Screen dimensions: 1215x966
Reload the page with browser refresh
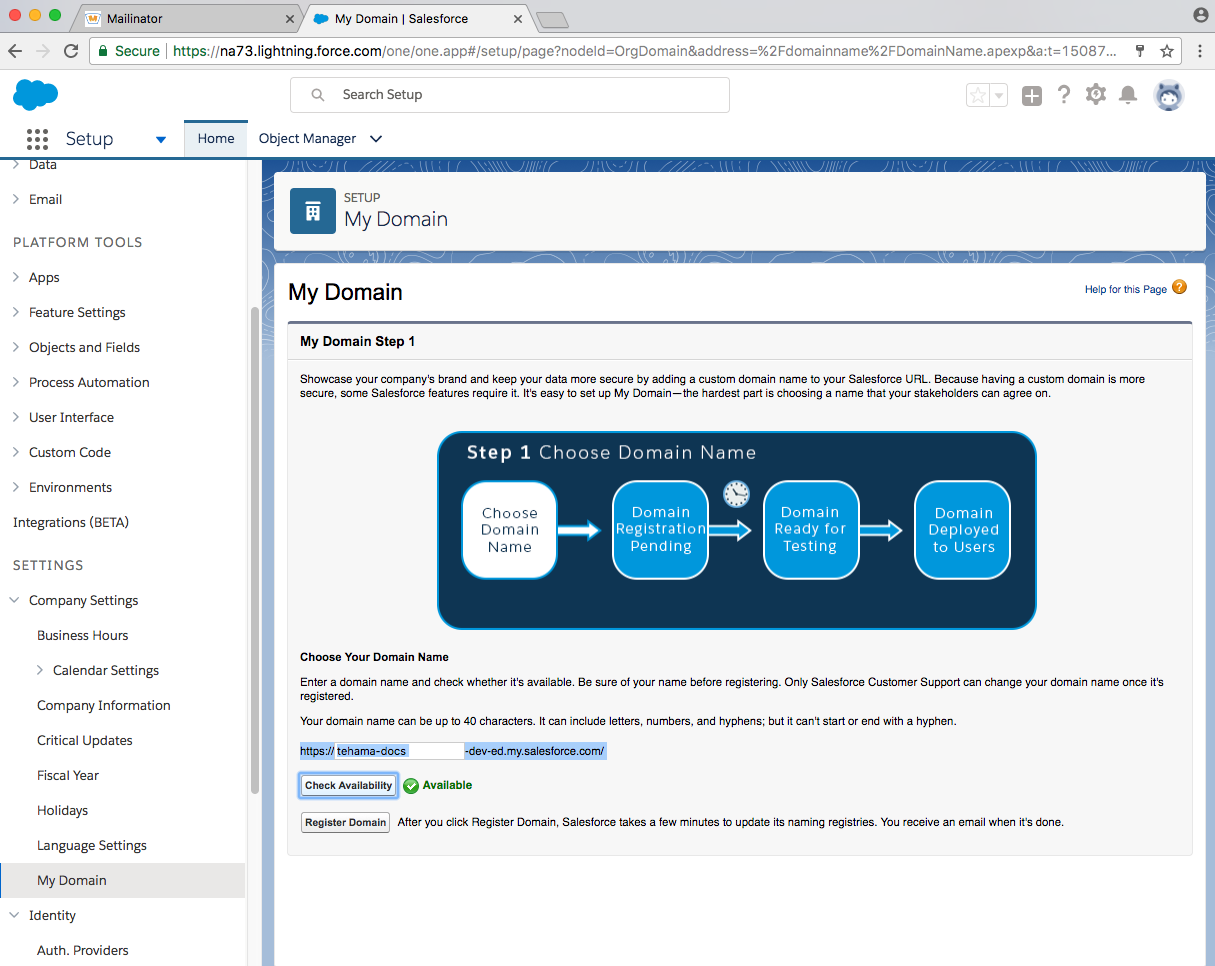point(71,51)
